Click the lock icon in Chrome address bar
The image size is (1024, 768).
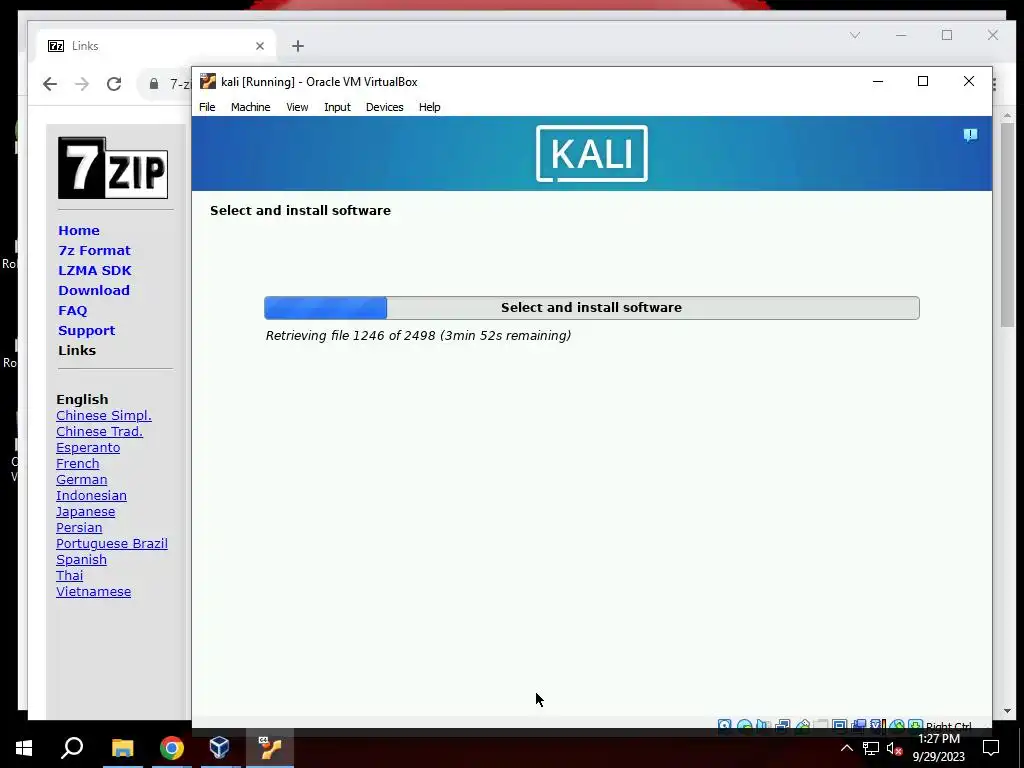[154, 84]
